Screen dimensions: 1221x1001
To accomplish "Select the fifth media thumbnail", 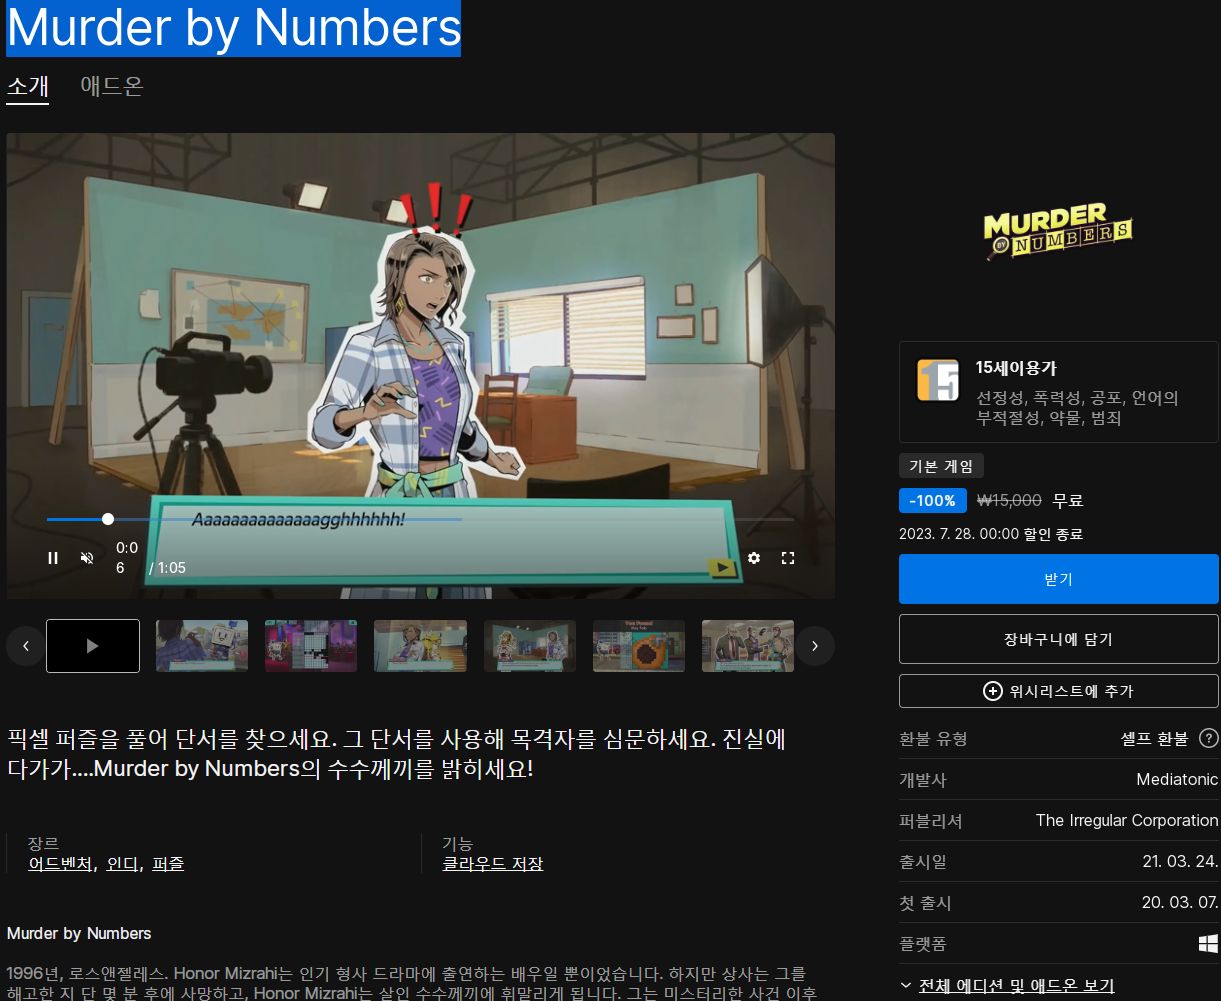I will click(530, 646).
